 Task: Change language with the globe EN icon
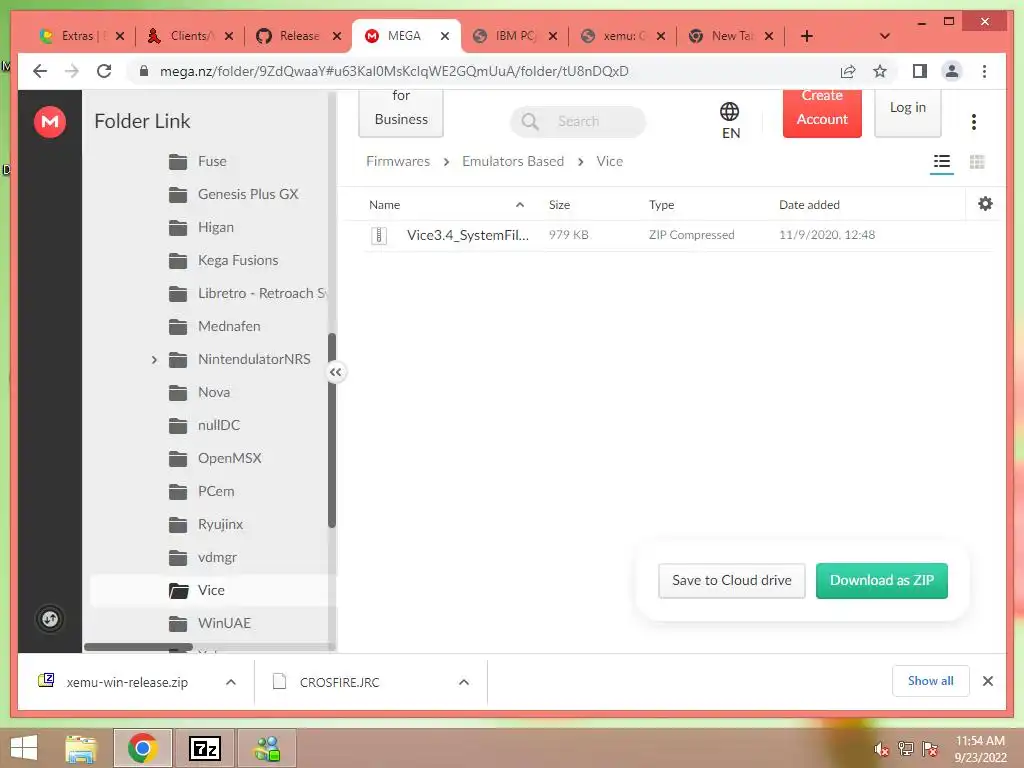pyautogui.click(x=730, y=120)
